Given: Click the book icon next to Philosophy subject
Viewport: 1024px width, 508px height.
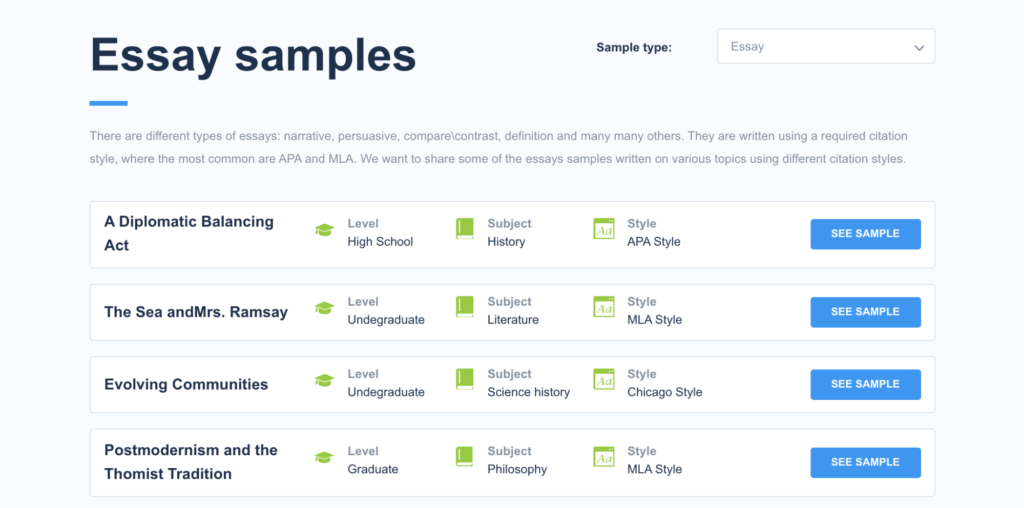Looking at the screenshot, I should pos(464,457).
